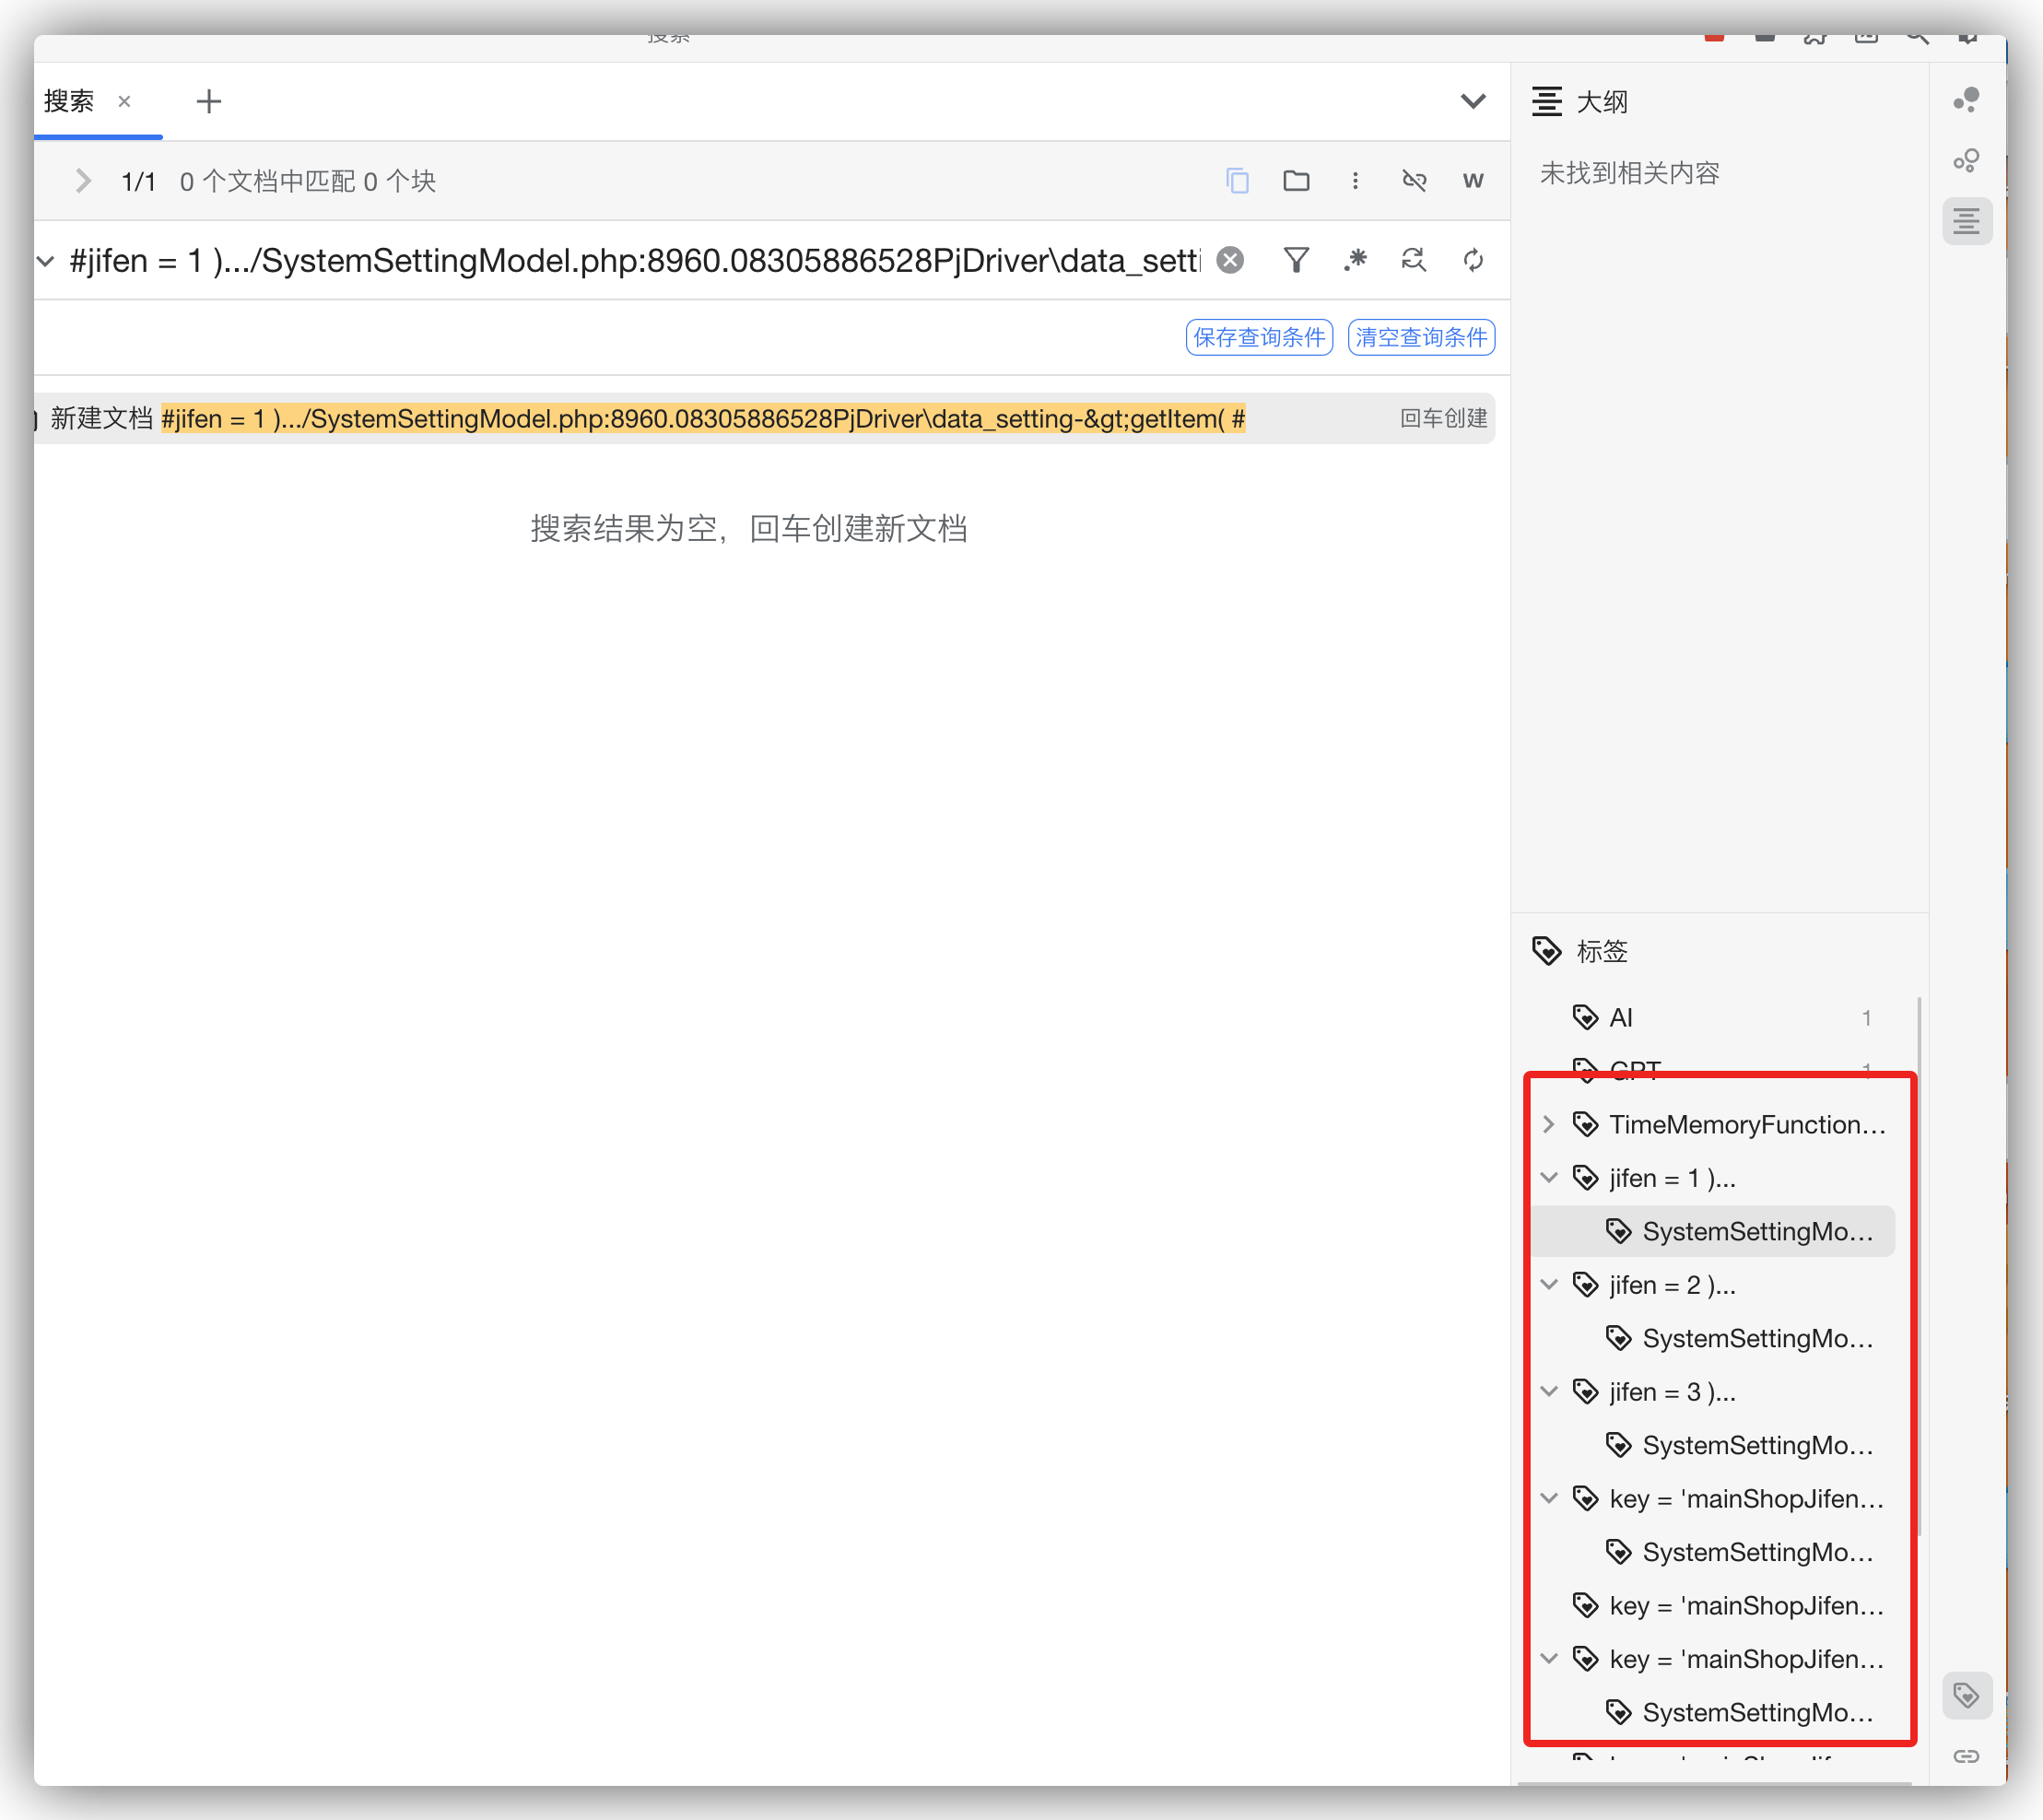Viewport: 2043px width, 1820px height.
Task: Select the 搜索 tab
Action: (69, 101)
